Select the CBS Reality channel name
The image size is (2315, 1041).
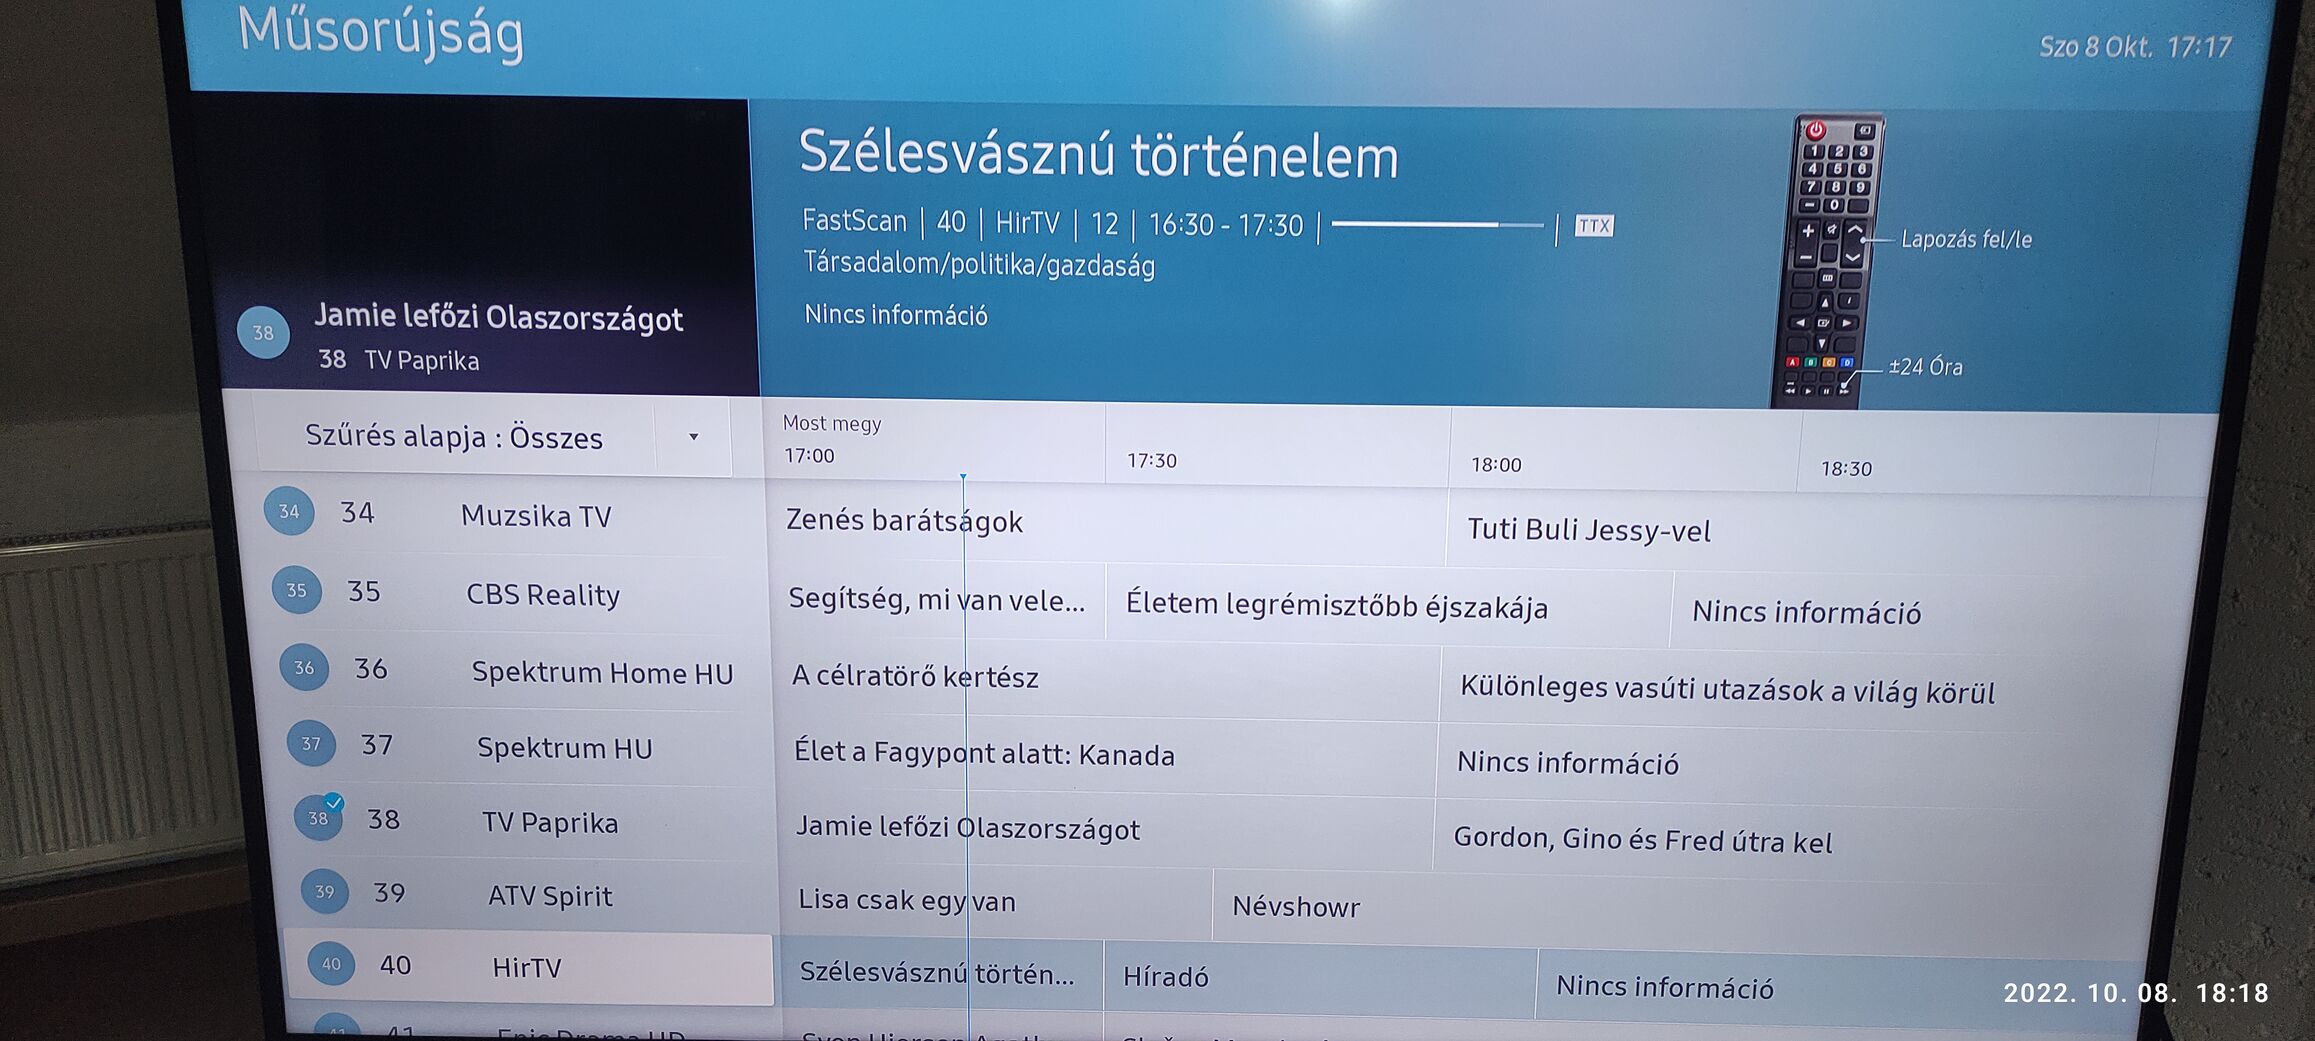coord(543,595)
